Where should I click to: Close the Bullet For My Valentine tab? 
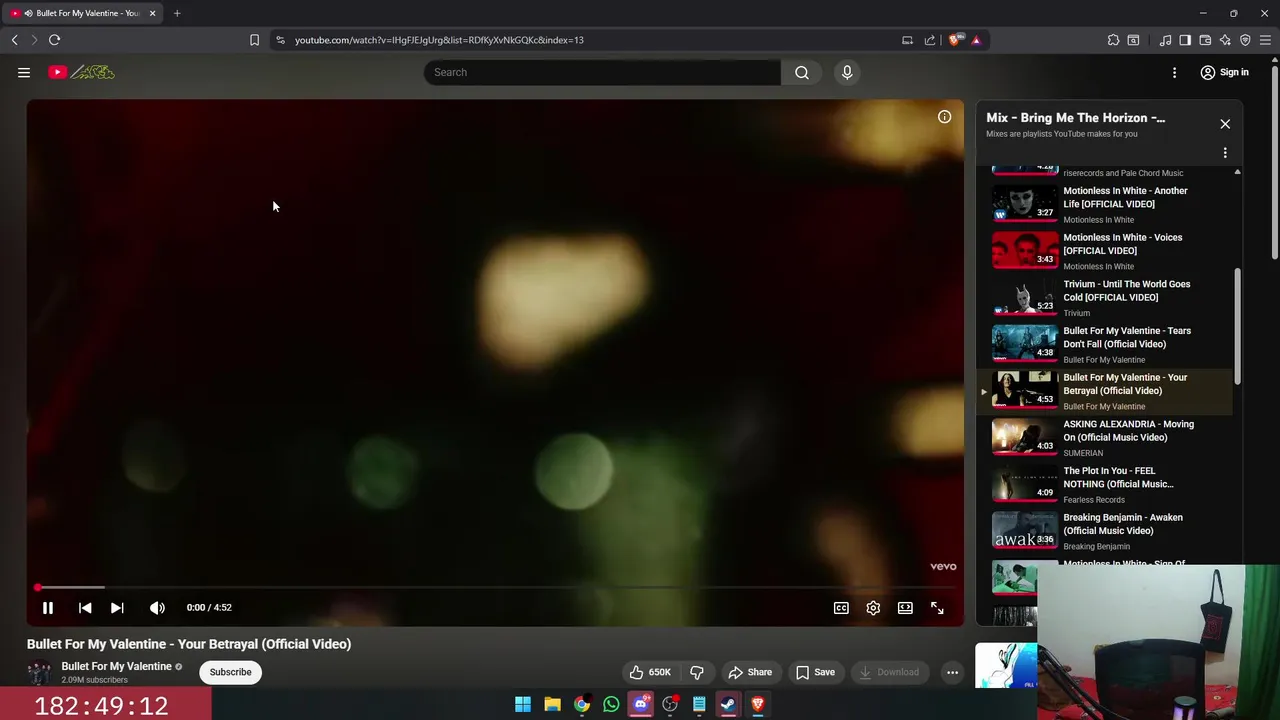(152, 13)
